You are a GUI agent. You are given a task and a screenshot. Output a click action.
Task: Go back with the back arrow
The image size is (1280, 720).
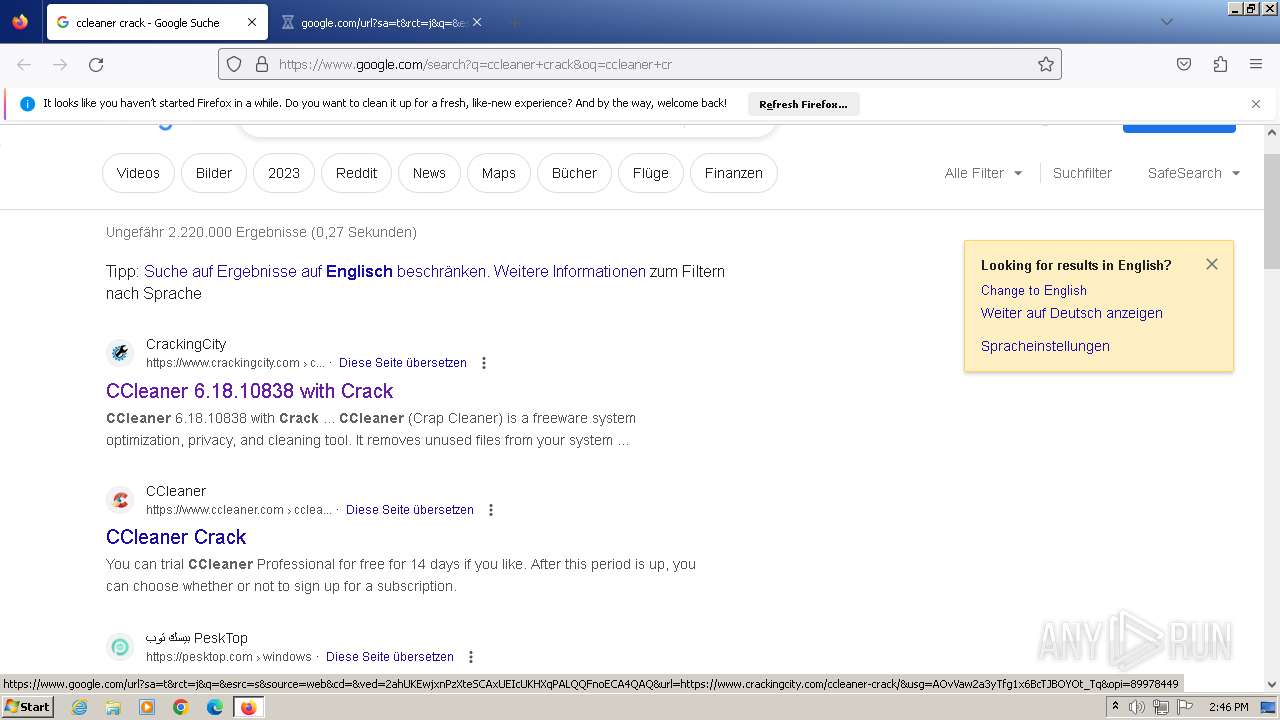(24, 64)
